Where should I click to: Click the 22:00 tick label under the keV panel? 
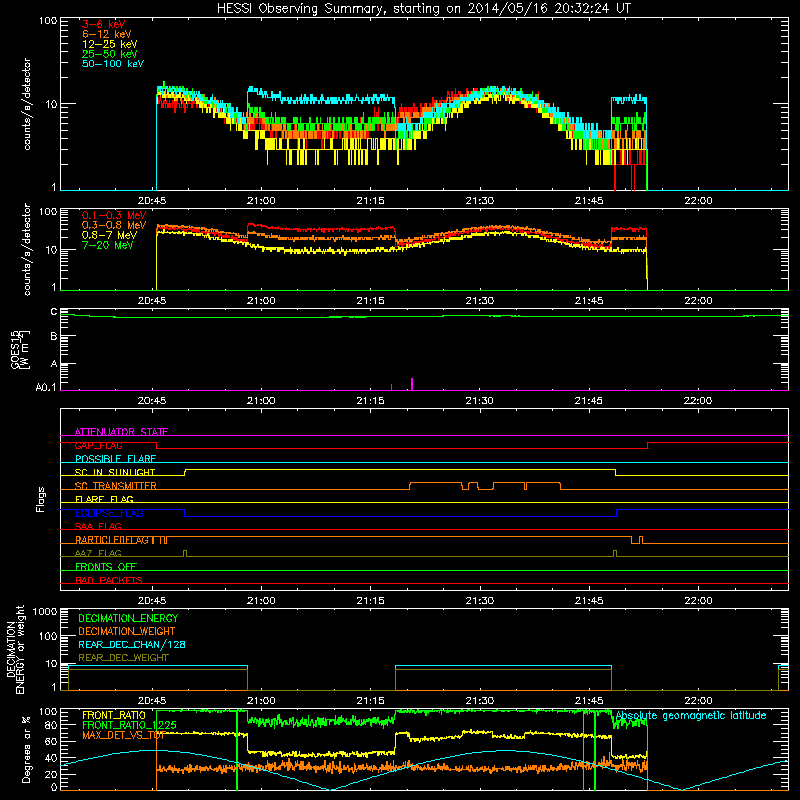pyautogui.click(x=698, y=201)
